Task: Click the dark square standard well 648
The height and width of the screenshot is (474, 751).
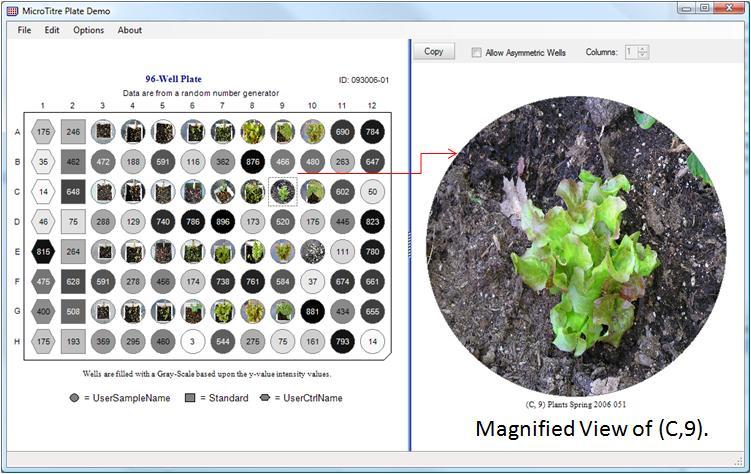Action: [x=72, y=191]
